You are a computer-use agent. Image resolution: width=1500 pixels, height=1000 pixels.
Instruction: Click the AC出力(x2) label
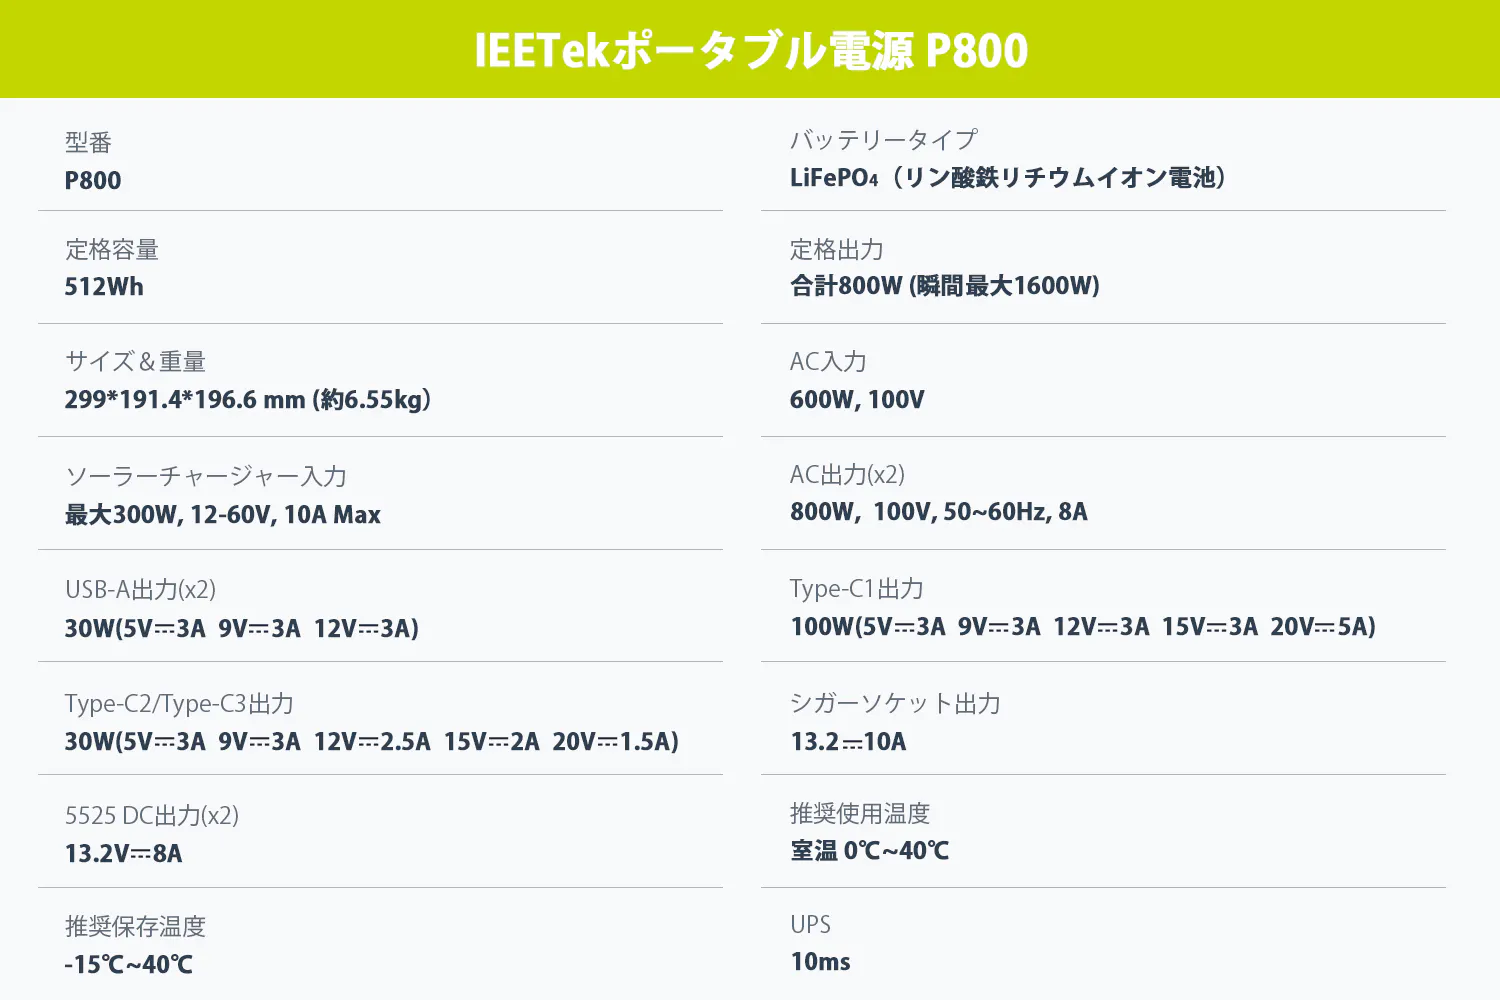click(x=847, y=474)
